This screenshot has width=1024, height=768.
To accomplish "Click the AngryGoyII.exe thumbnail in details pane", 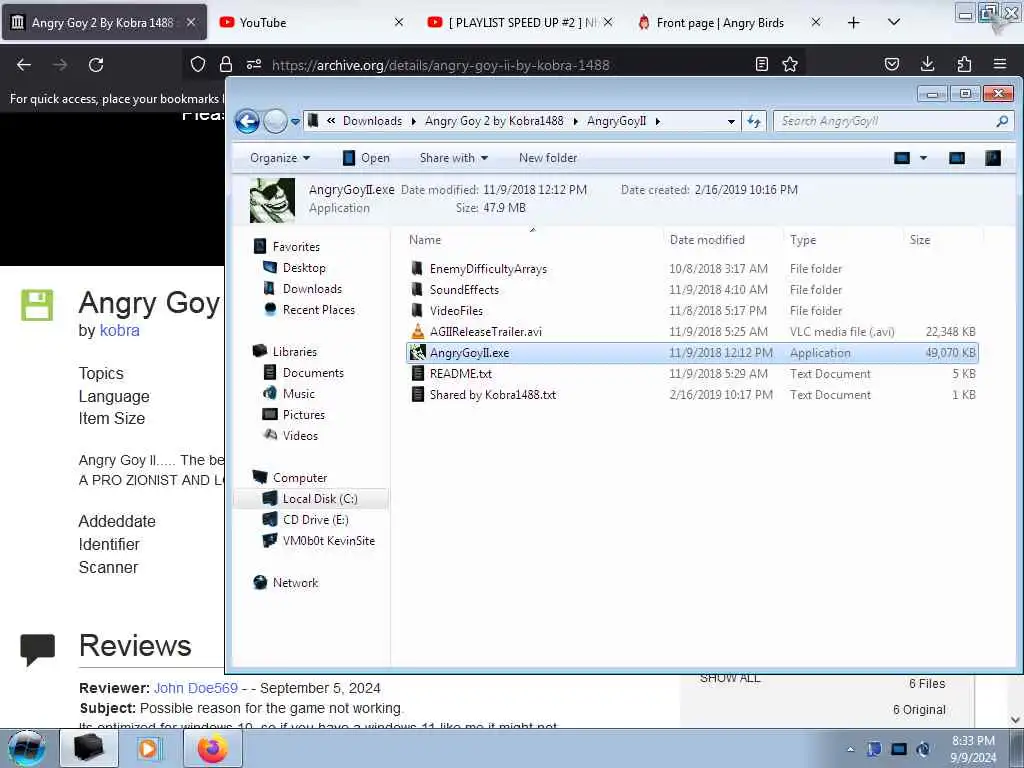I will pyautogui.click(x=272, y=200).
